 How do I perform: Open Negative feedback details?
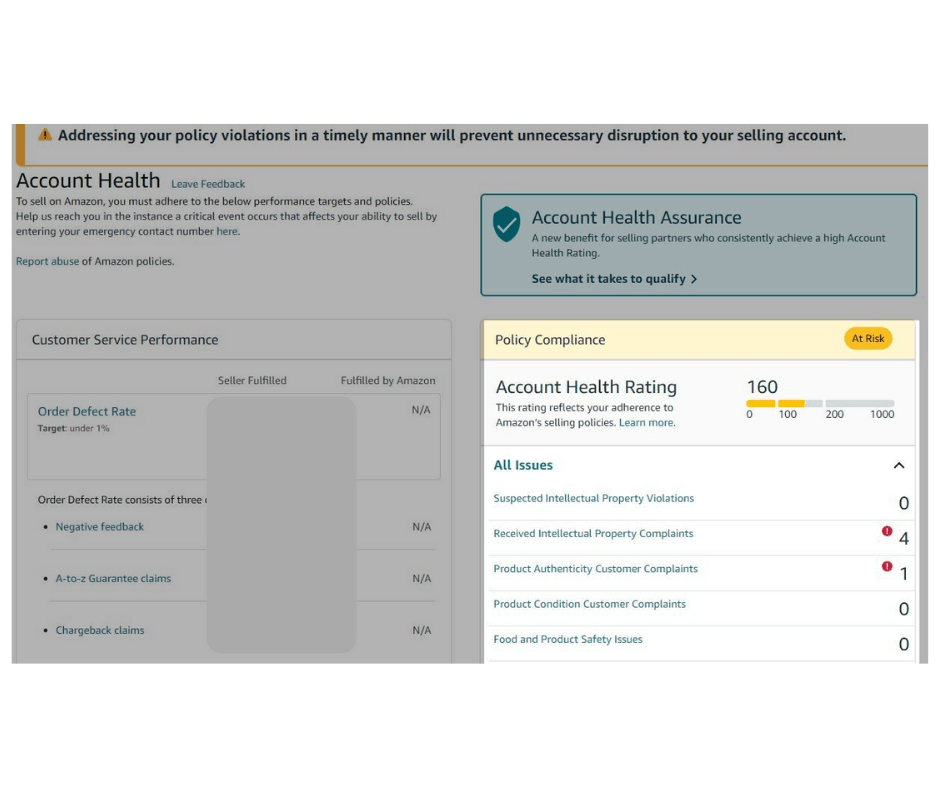click(100, 527)
